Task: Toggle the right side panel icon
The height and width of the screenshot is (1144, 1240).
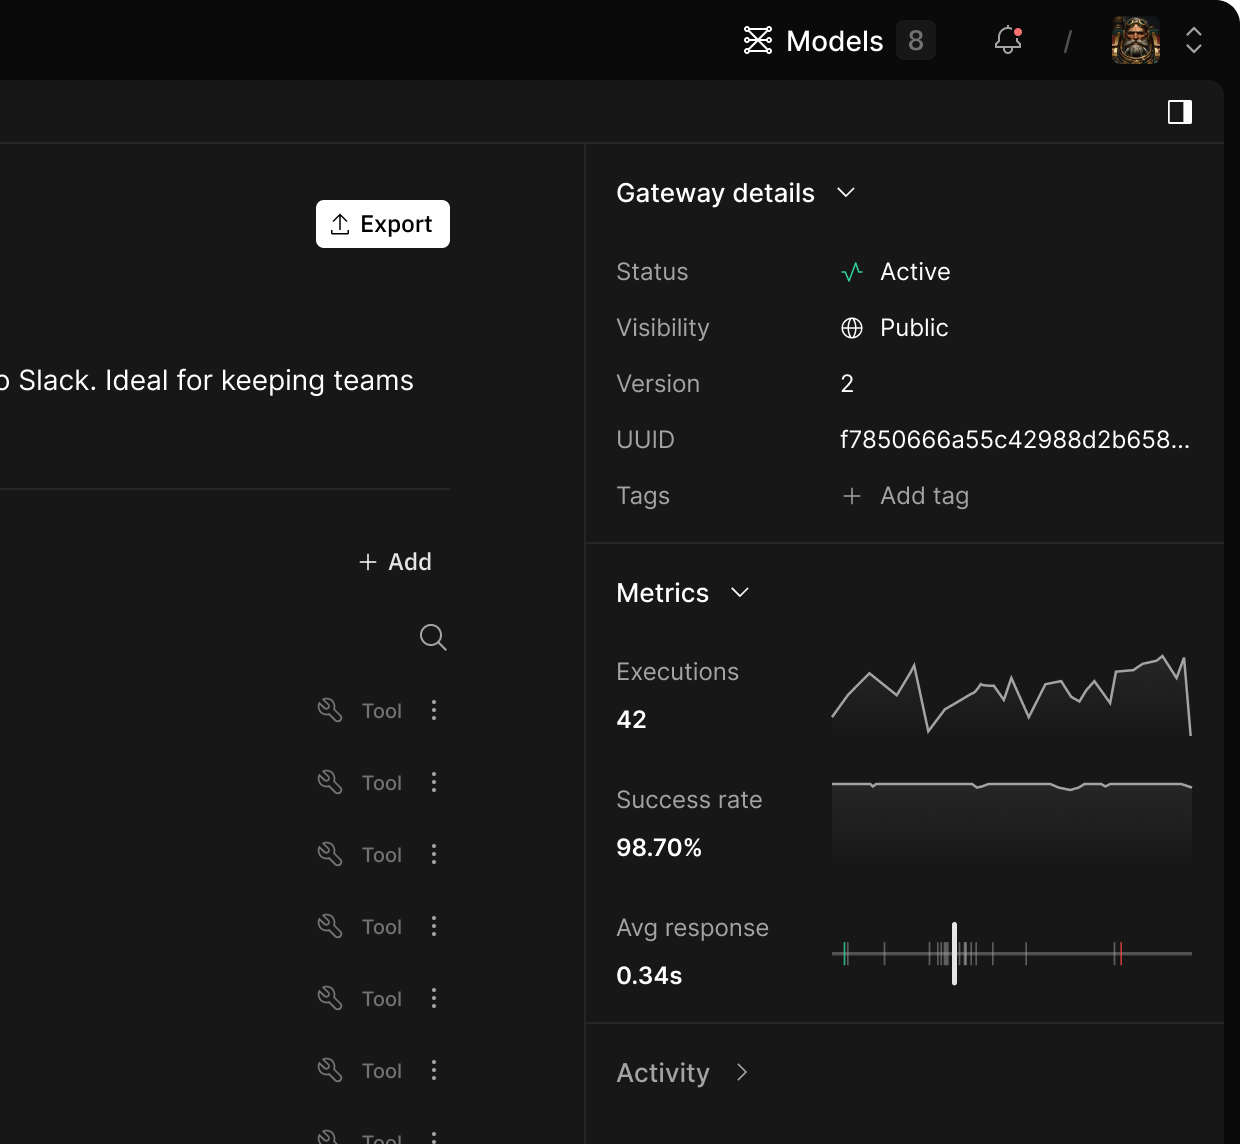Action: pyautogui.click(x=1180, y=111)
